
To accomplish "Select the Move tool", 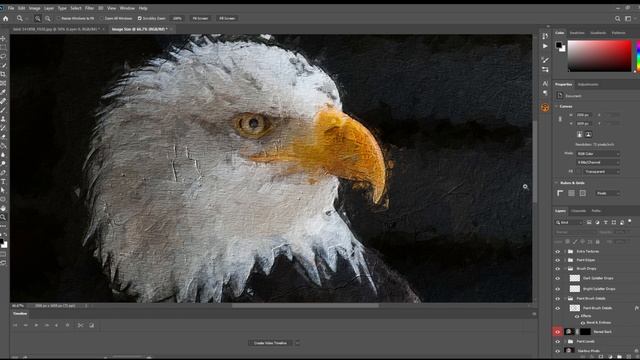I will click(3, 39).
